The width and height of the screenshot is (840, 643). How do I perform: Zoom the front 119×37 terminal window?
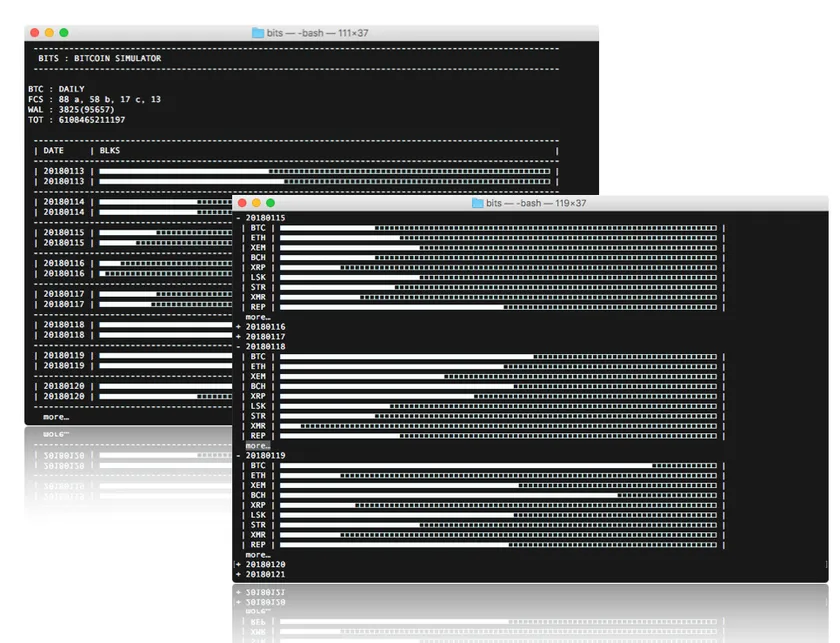[271, 203]
